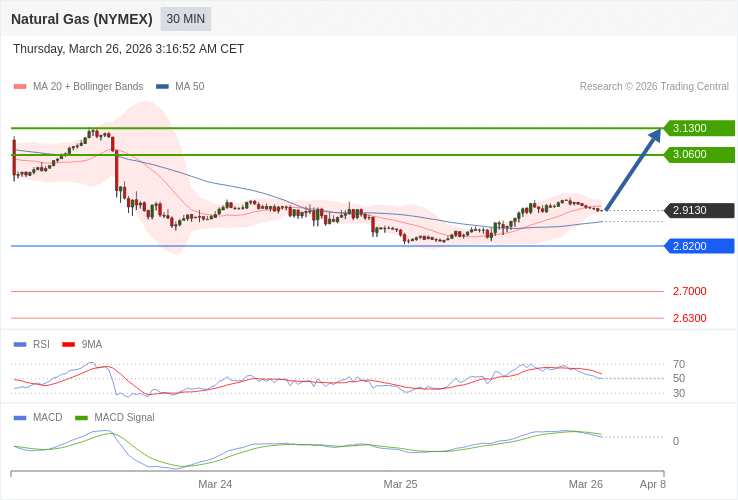Click the 30 MIN timeframe button
Screen dimensions: 738x500
click(x=186, y=19)
